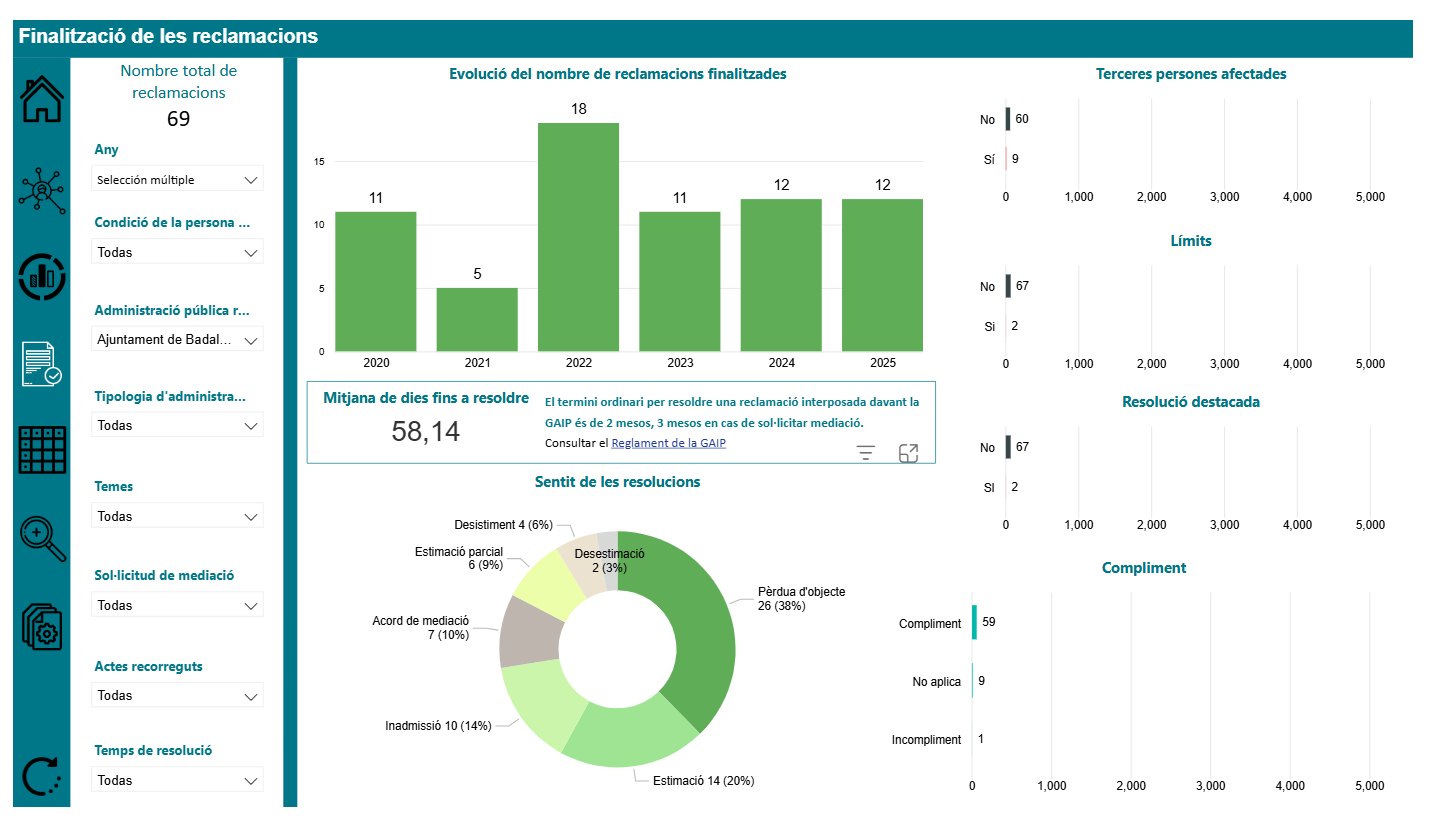
Task: Select the 2022 bar in evolution chart
Action: (578, 237)
